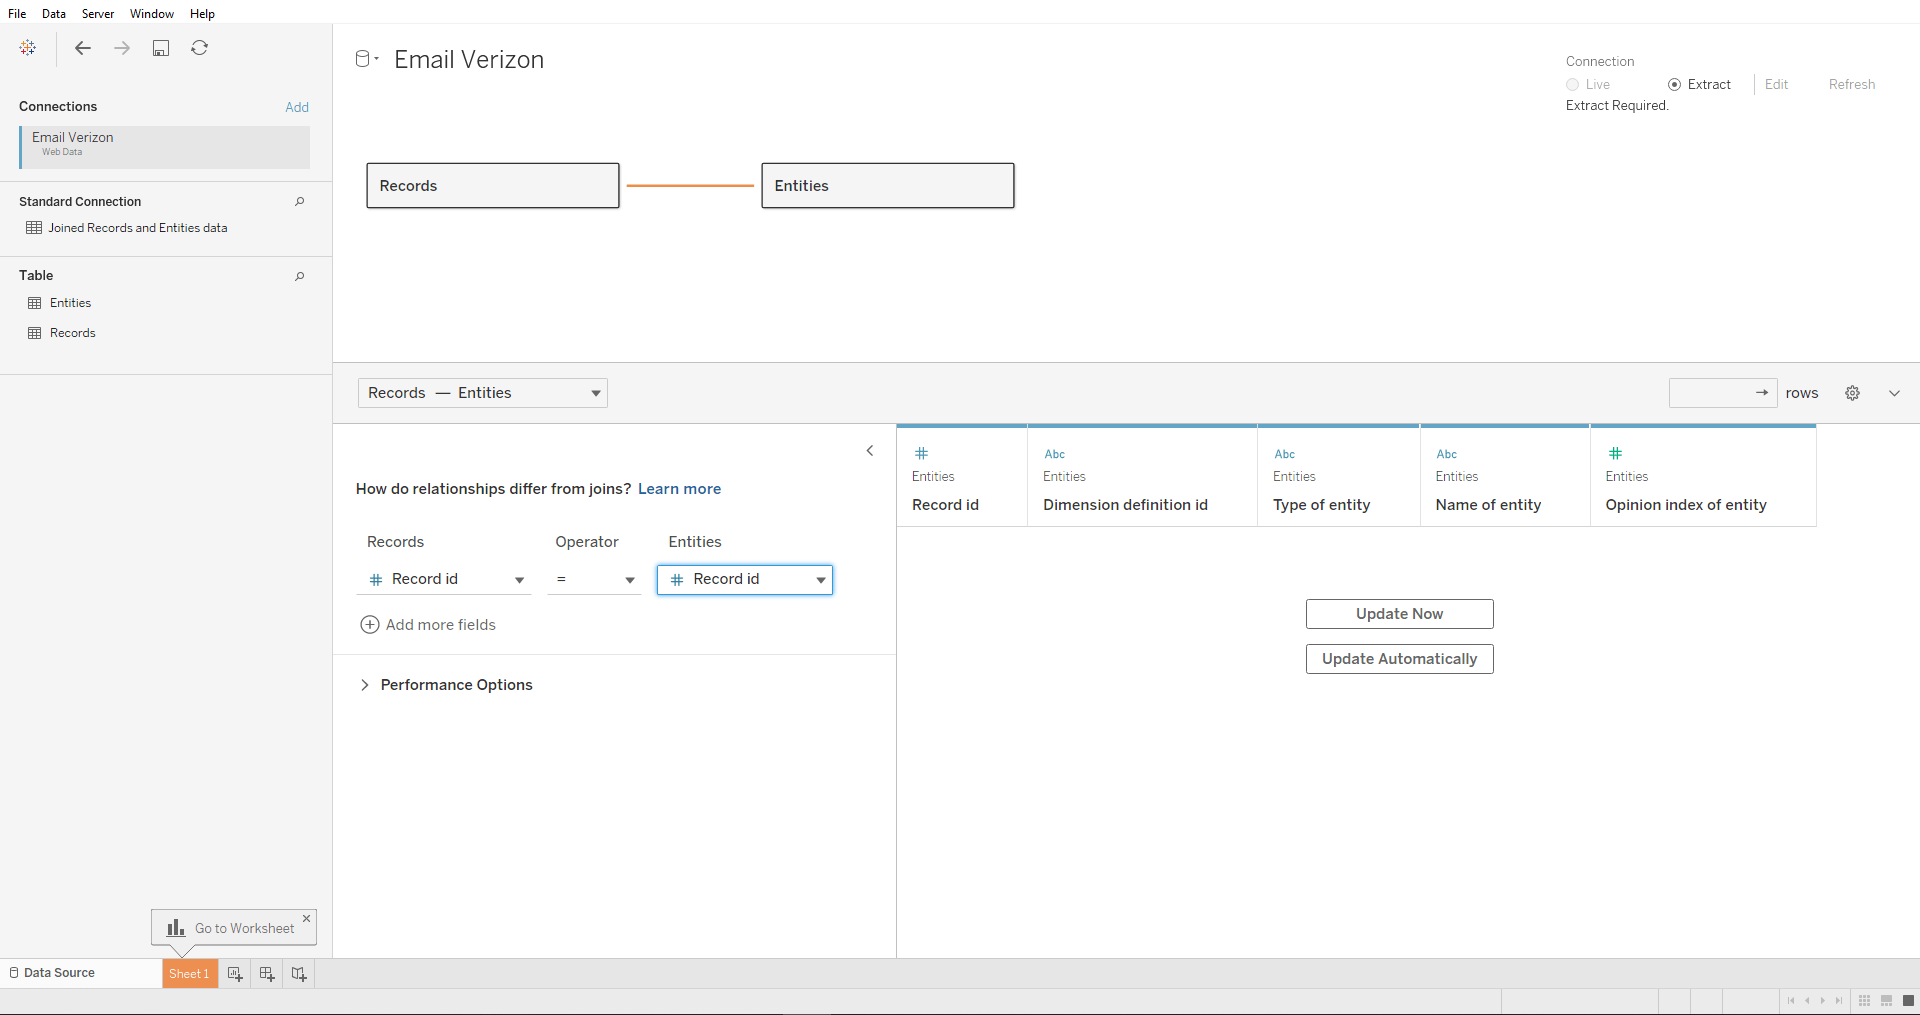Click Type of entity Abc type icon
Image resolution: width=1920 pixels, height=1015 pixels.
tap(1285, 454)
